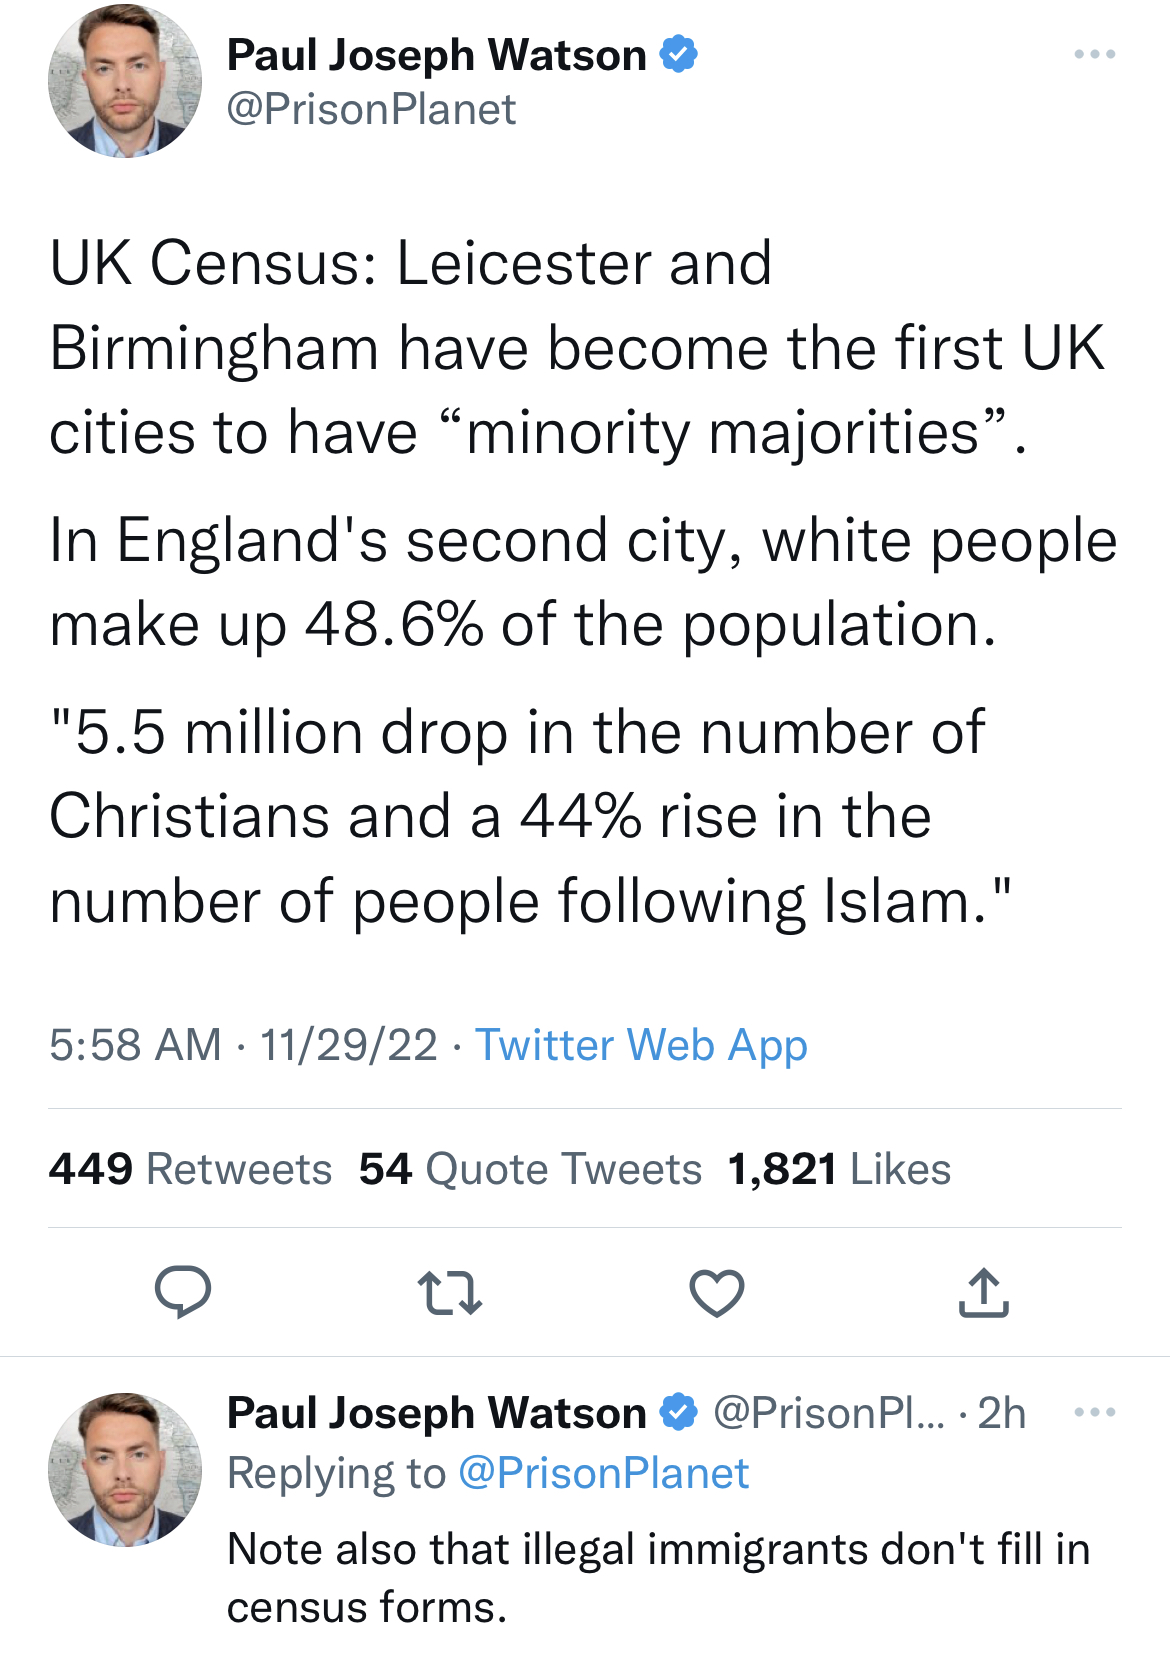1170x1655 pixels.
Task: Select Paul Joseph Watson name in main tweet
Action: pos(437,55)
